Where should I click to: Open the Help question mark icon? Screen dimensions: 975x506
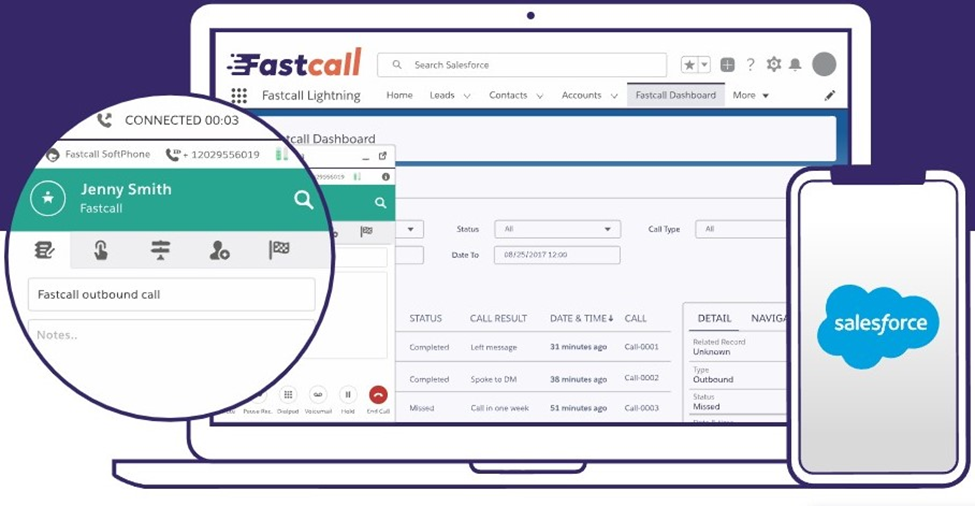(x=751, y=64)
